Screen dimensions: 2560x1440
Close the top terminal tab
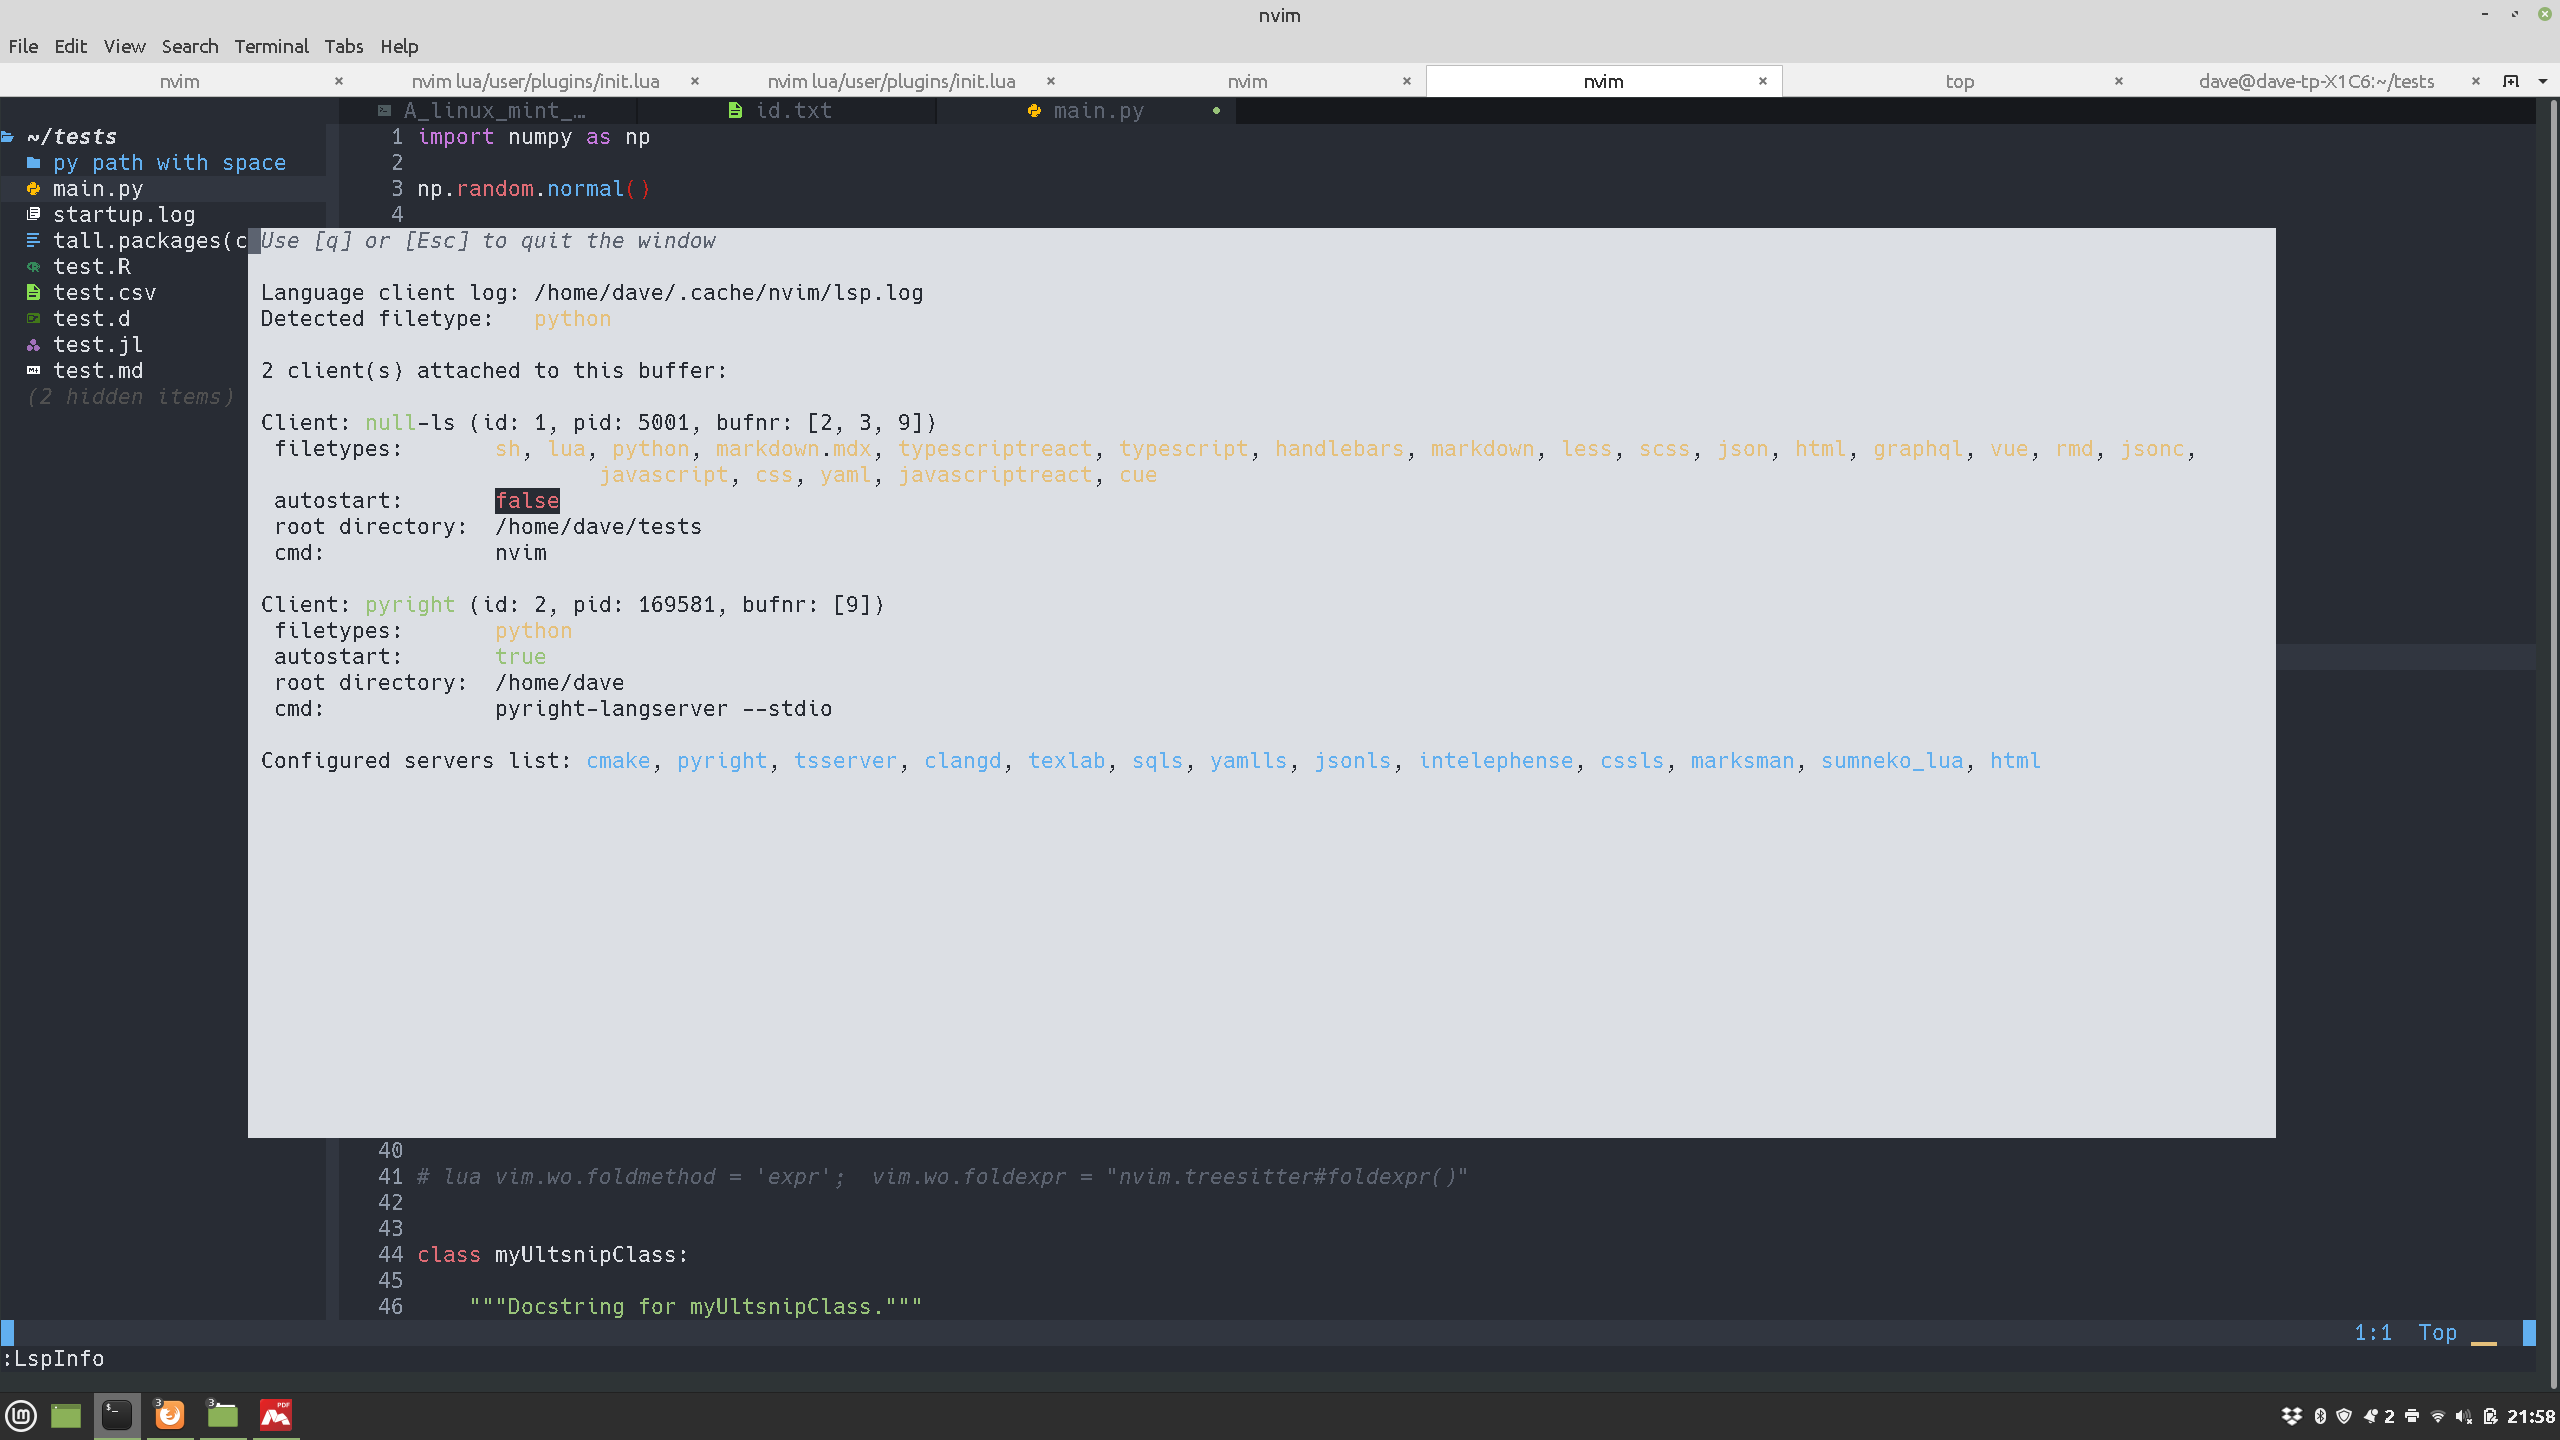click(2118, 81)
